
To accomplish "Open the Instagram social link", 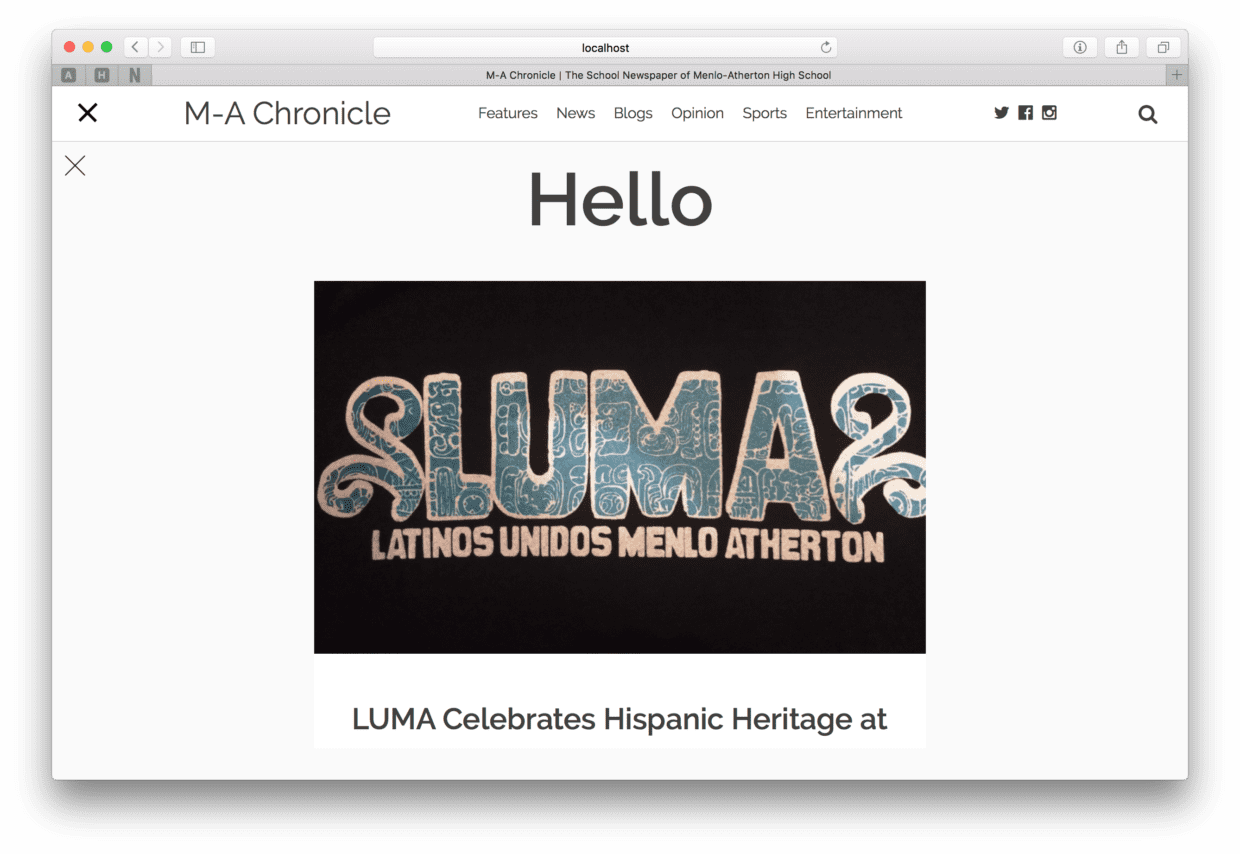I will (1049, 113).
